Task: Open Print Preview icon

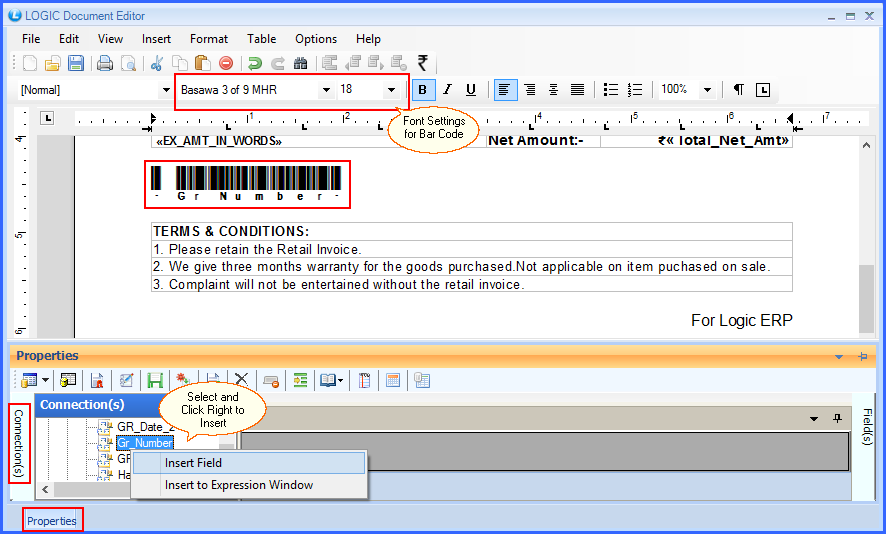Action: [129, 63]
